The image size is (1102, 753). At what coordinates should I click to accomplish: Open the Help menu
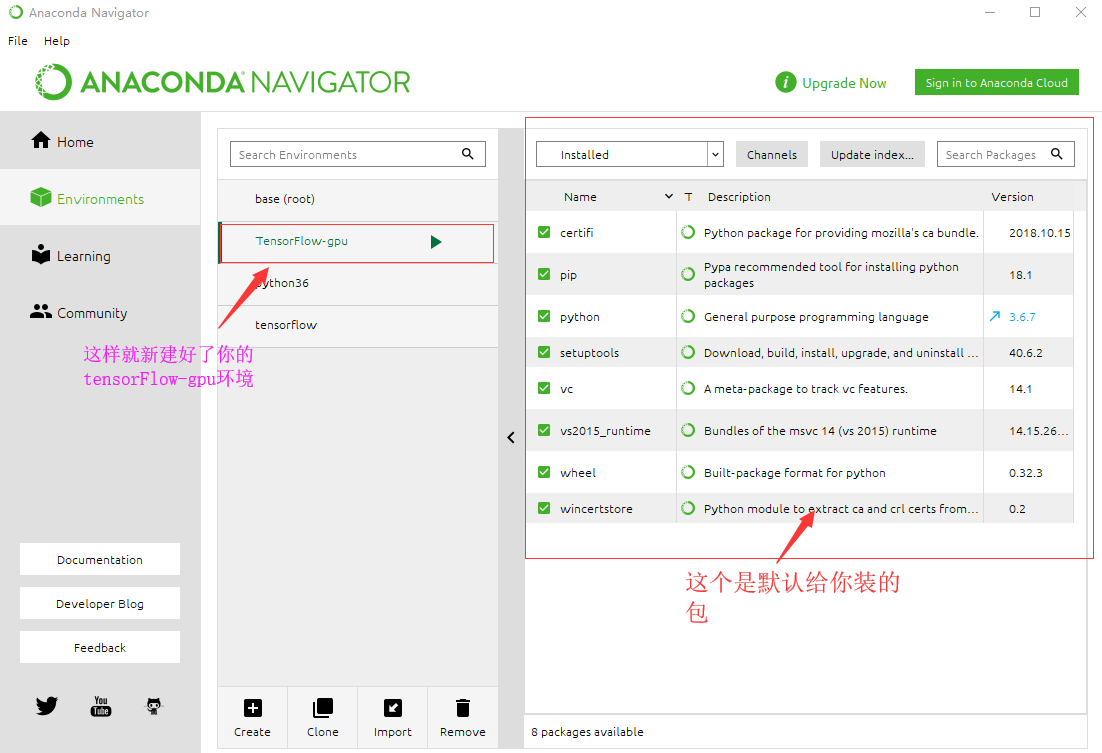tap(57, 41)
